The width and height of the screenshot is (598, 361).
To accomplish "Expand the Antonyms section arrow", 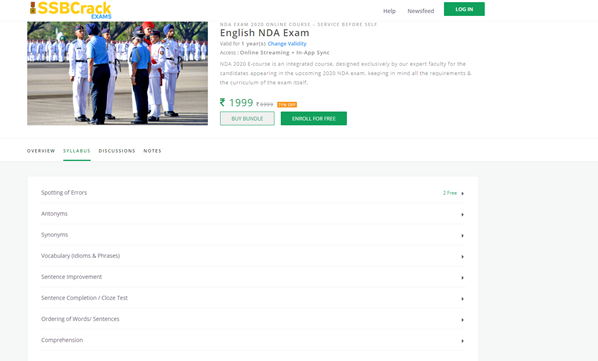I will click(463, 215).
